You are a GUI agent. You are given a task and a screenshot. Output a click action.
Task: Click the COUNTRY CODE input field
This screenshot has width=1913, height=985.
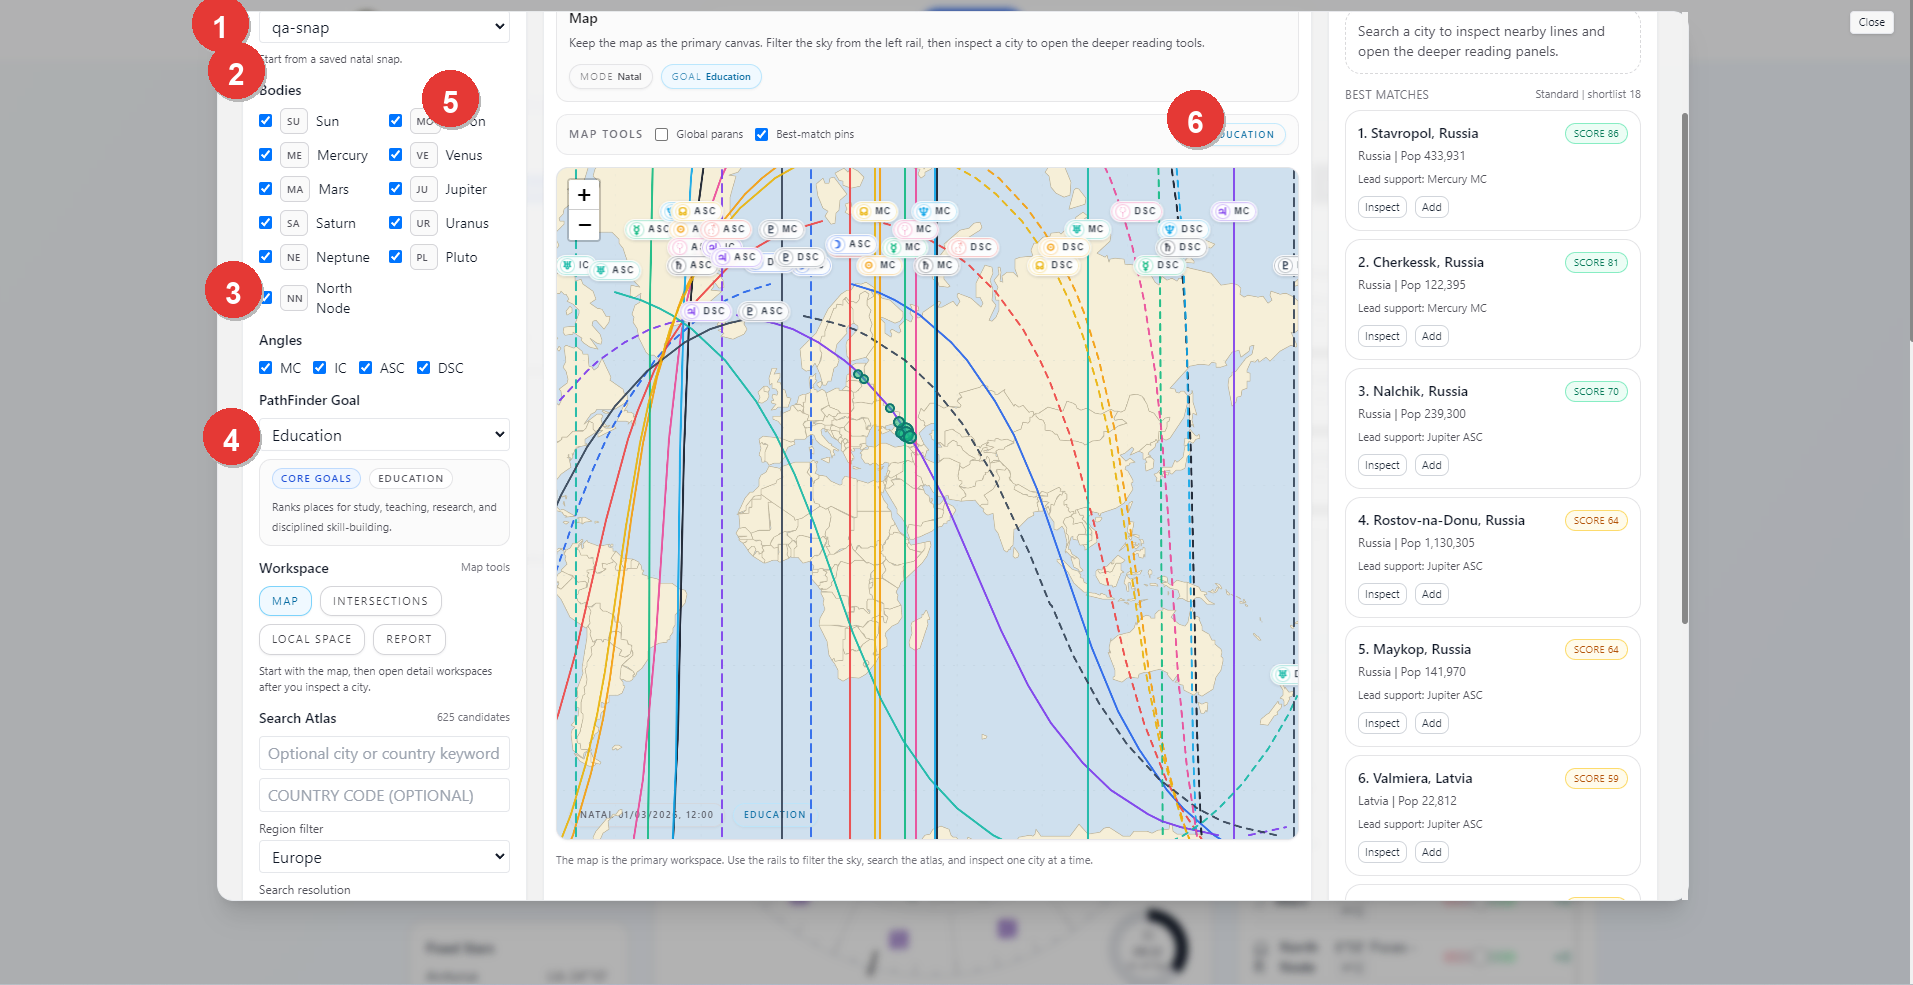coord(384,795)
